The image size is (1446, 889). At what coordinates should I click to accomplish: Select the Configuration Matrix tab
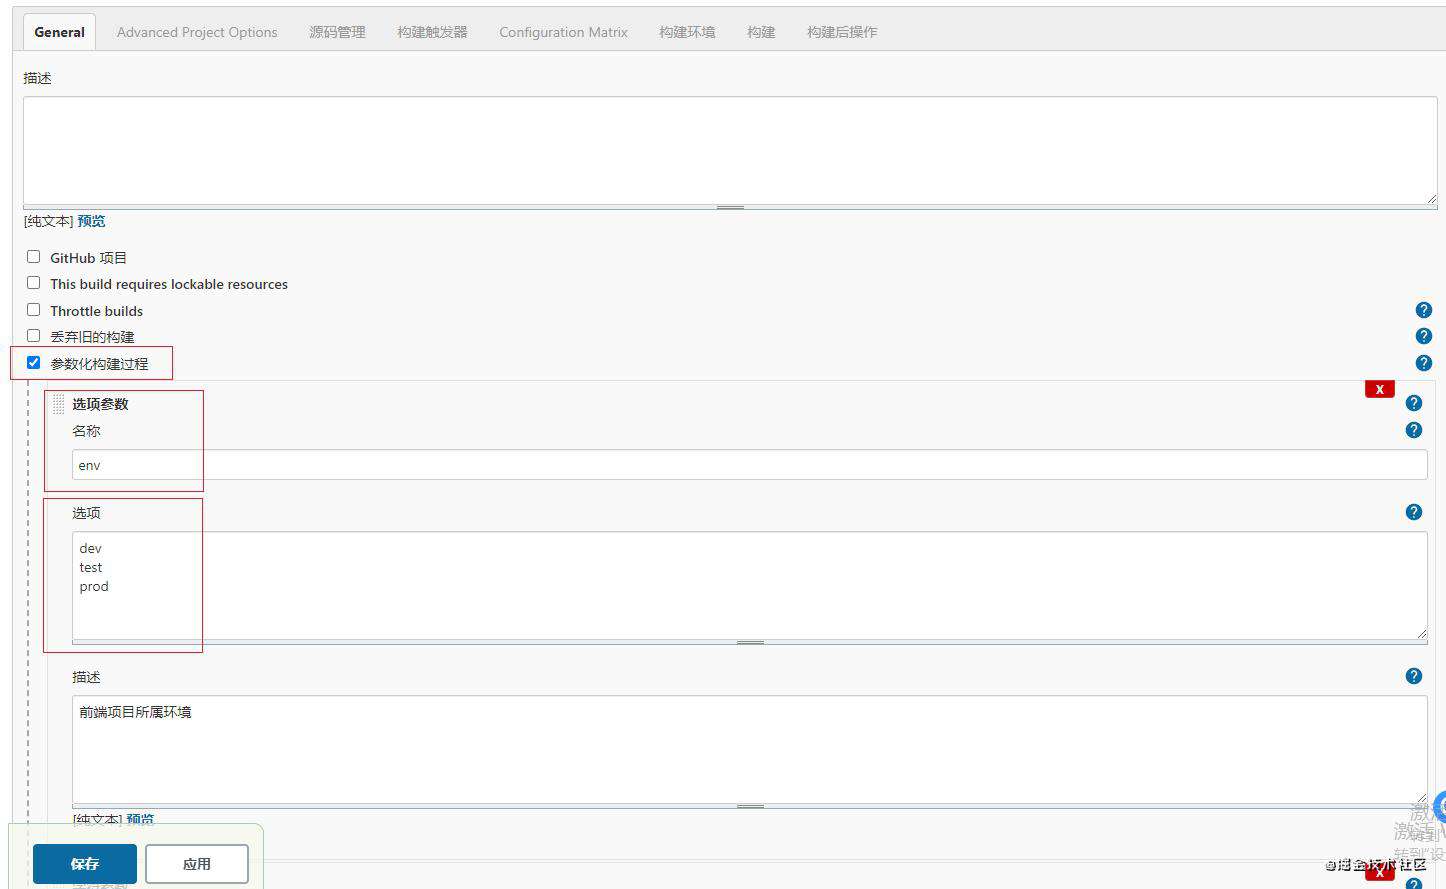(563, 32)
